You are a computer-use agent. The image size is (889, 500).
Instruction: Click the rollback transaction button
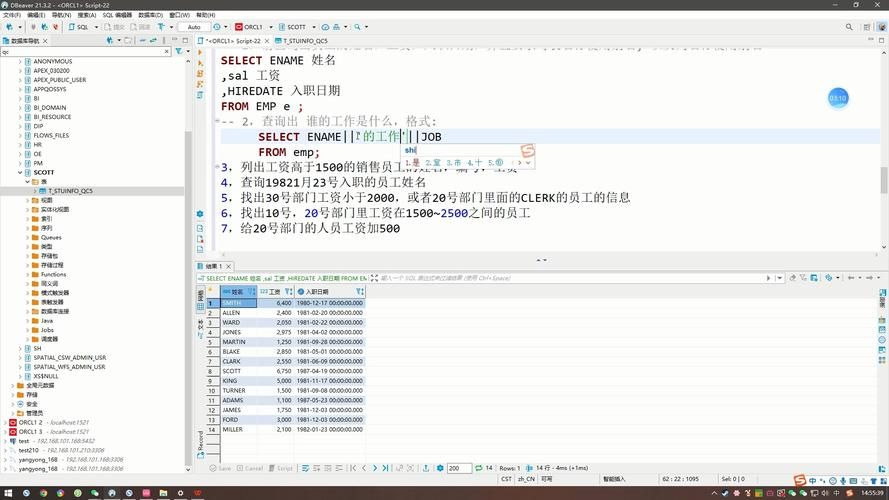[139, 27]
